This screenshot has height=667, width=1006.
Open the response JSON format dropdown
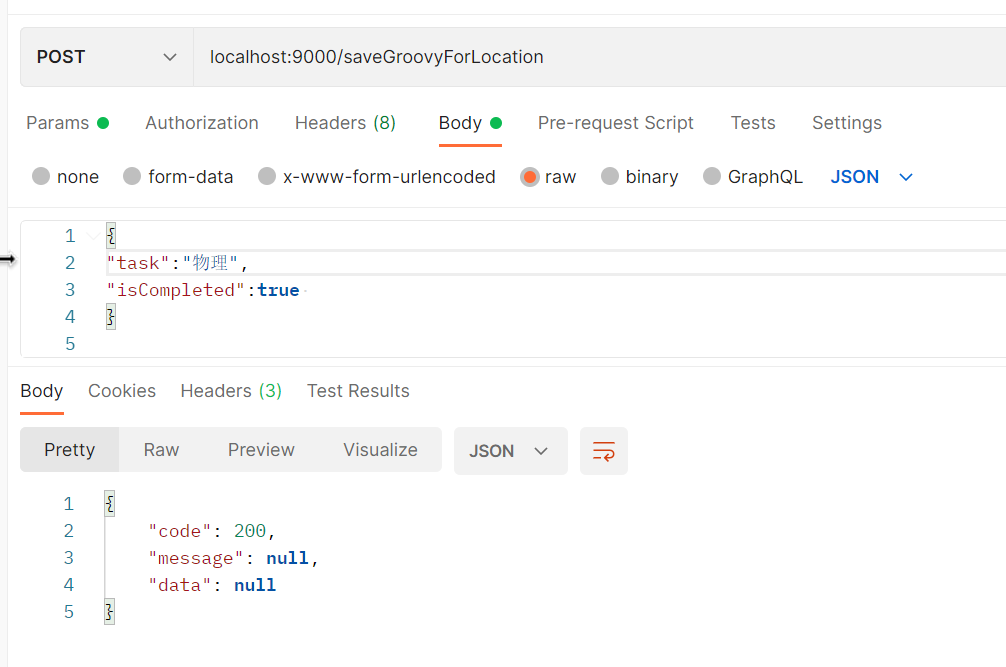coord(510,451)
